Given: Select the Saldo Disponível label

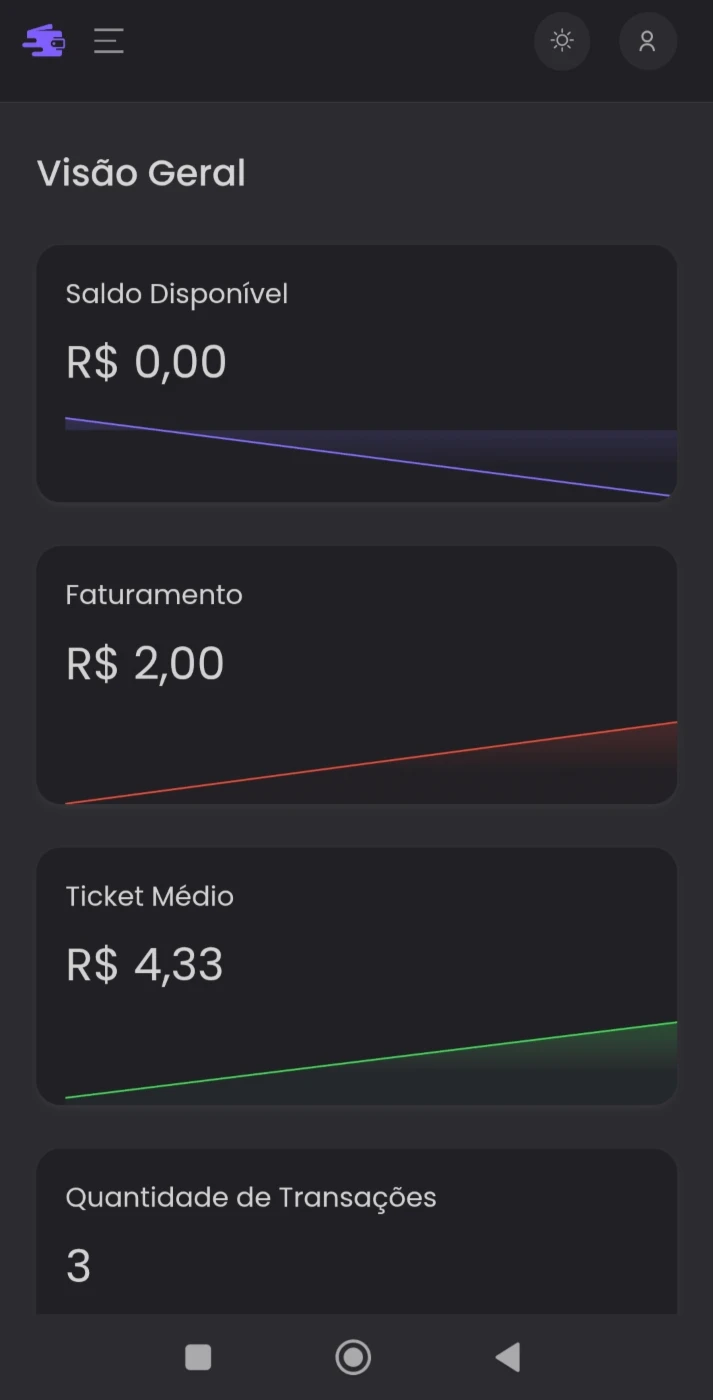Looking at the screenshot, I should [177, 294].
